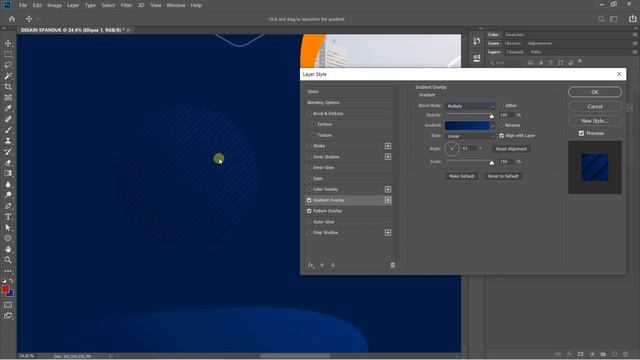The image size is (640, 360).
Task: Click the gradient preview swatch
Action: (x=467, y=125)
